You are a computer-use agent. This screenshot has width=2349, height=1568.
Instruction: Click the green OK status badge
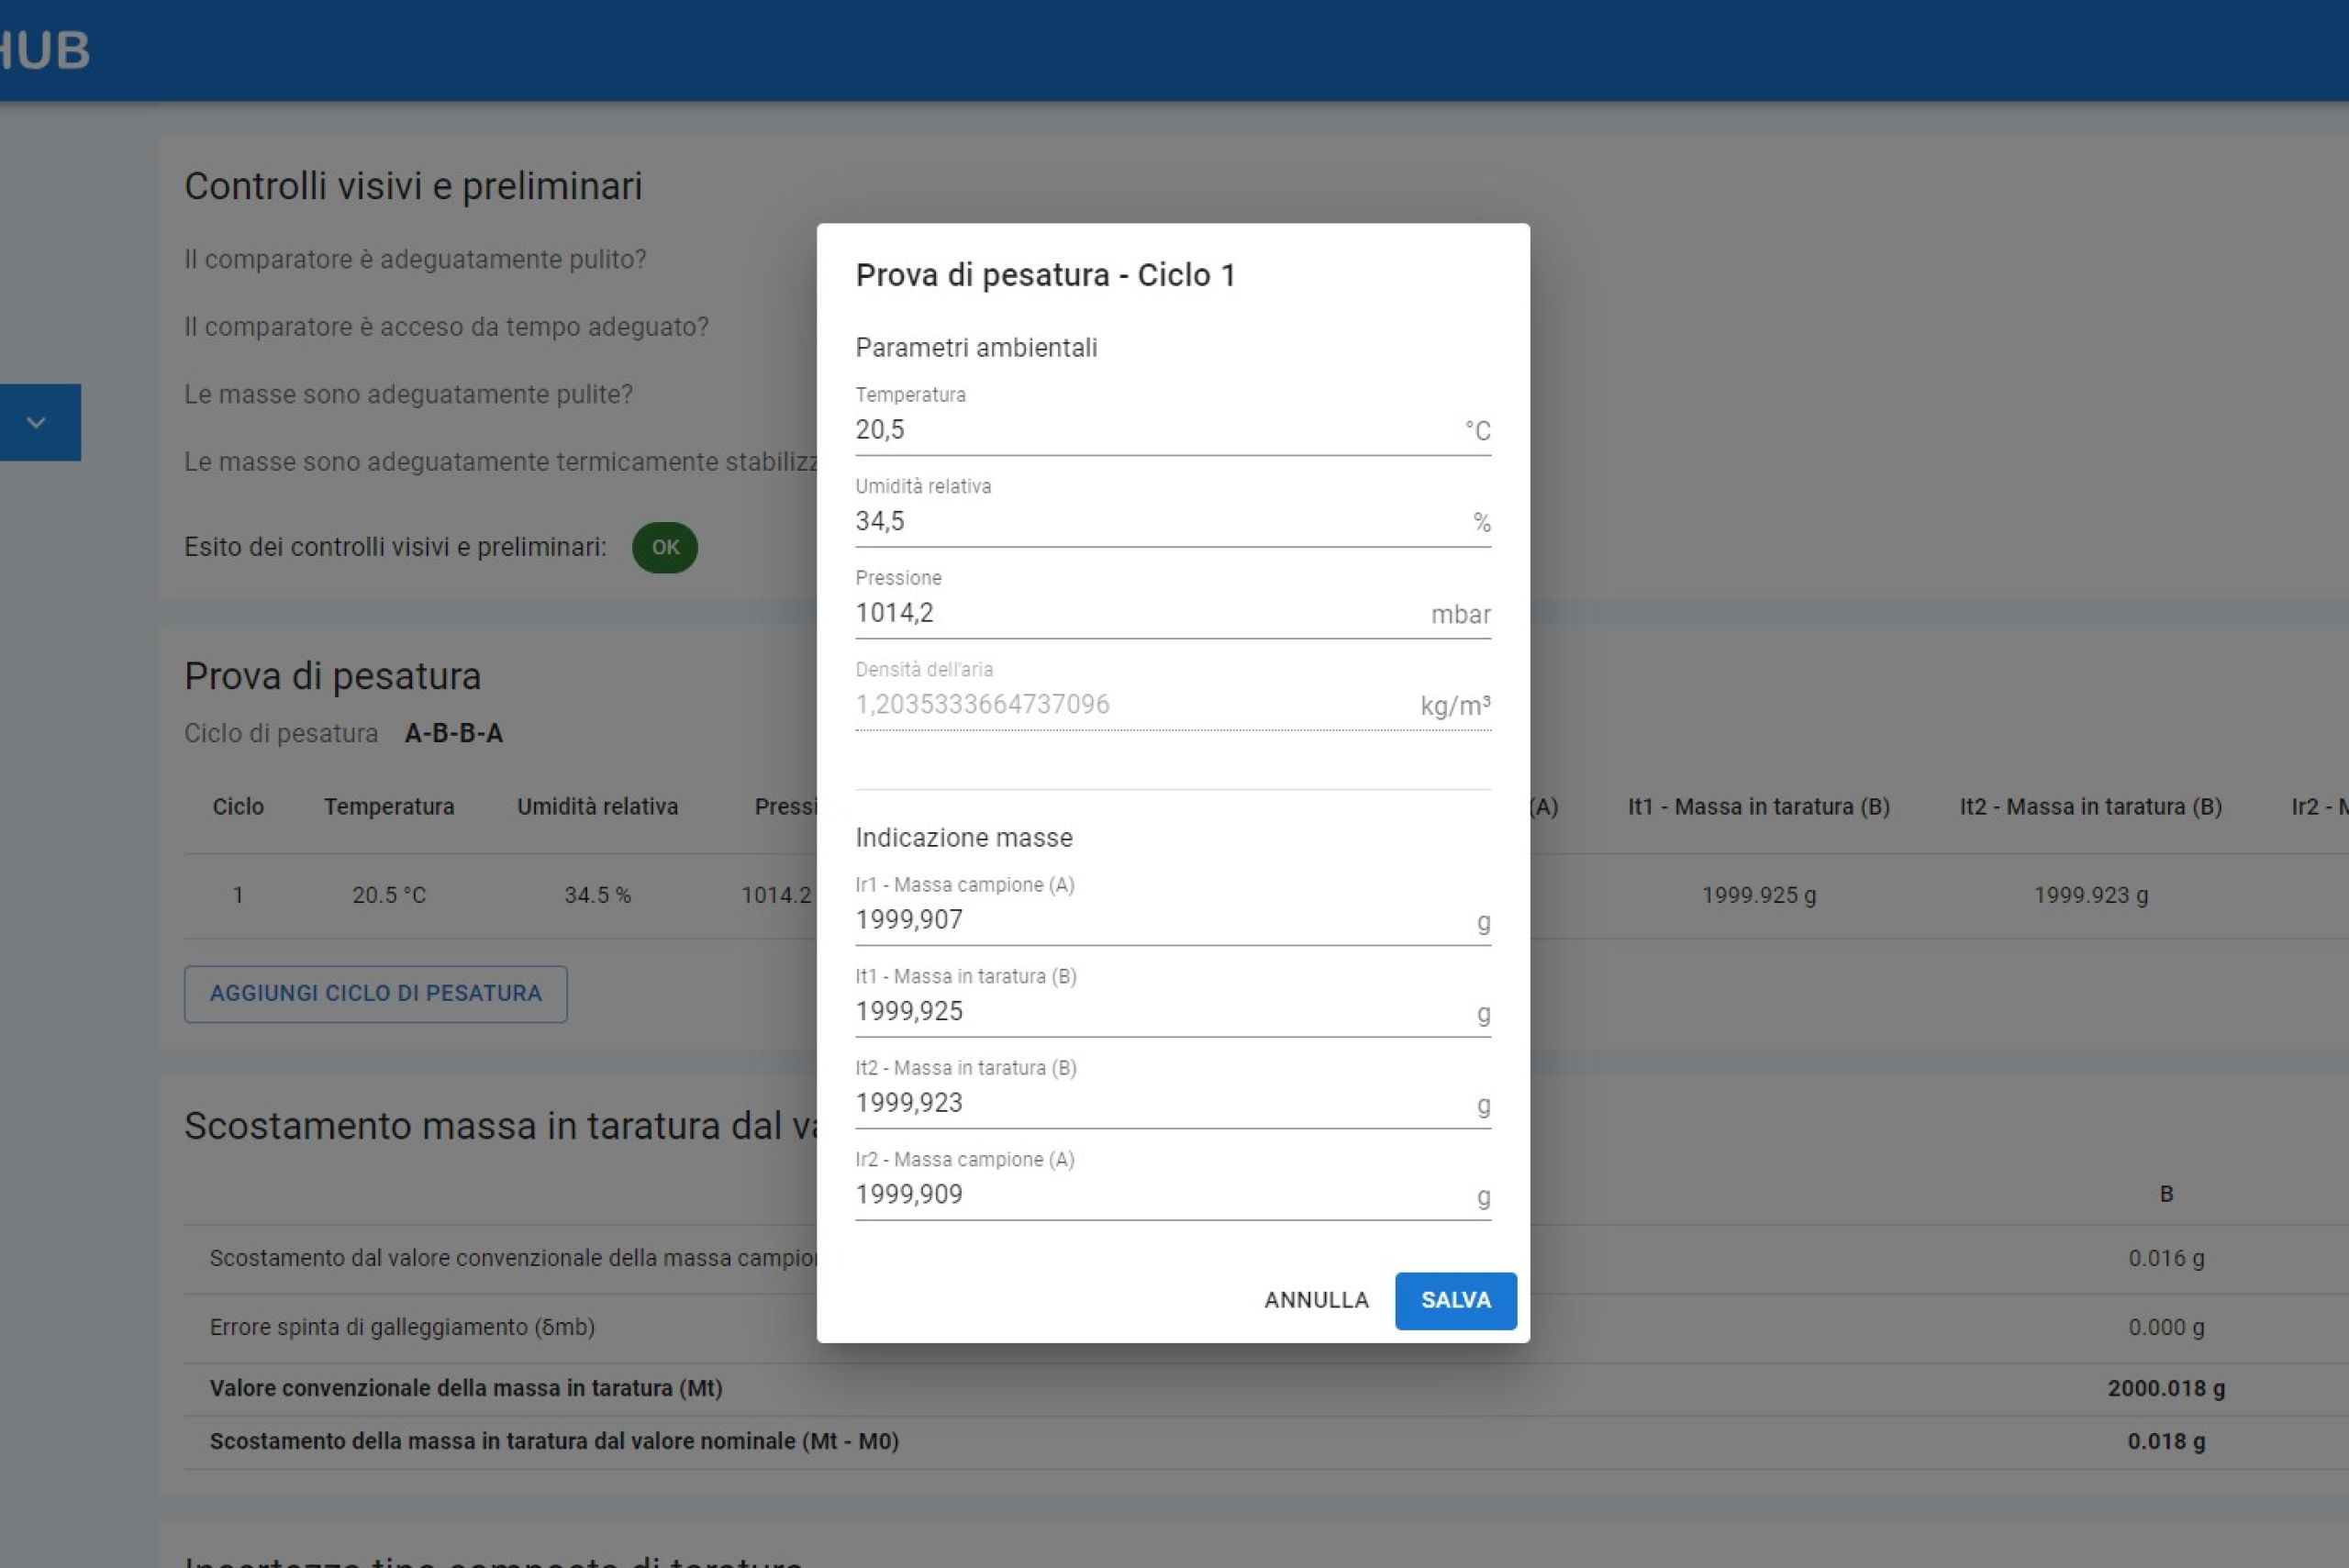click(665, 547)
